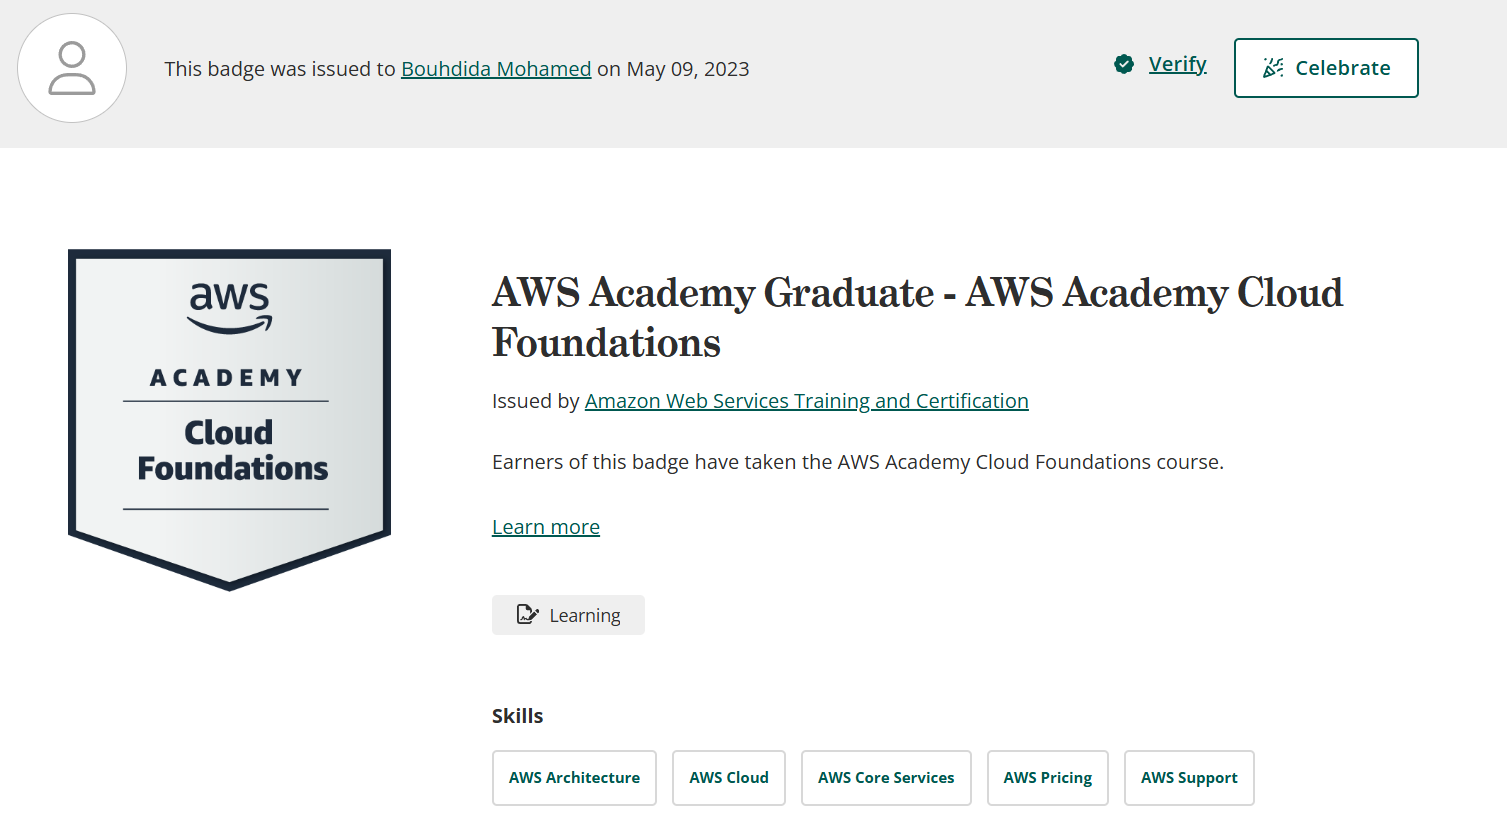This screenshot has width=1507, height=832.
Task: Click the badge earners description text
Action: [x=857, y=462]
